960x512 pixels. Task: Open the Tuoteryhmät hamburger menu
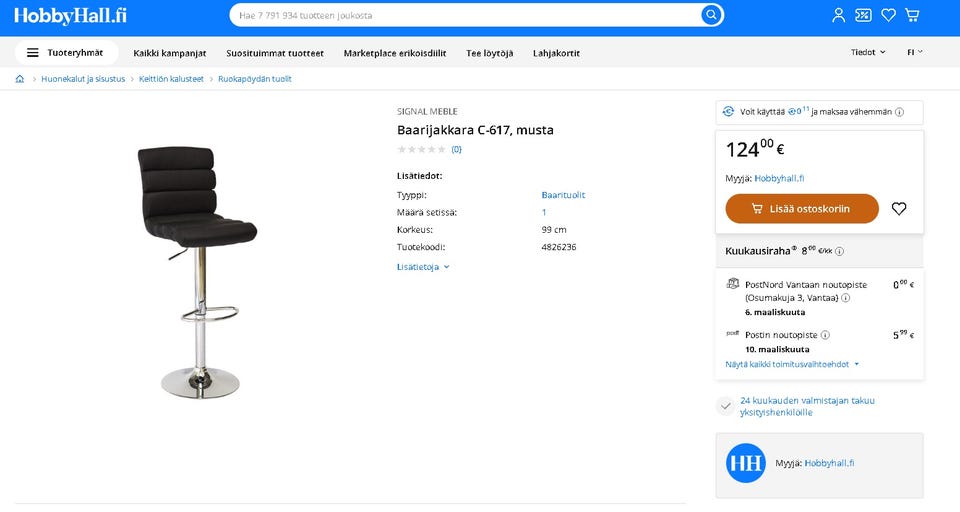(66, 53)
